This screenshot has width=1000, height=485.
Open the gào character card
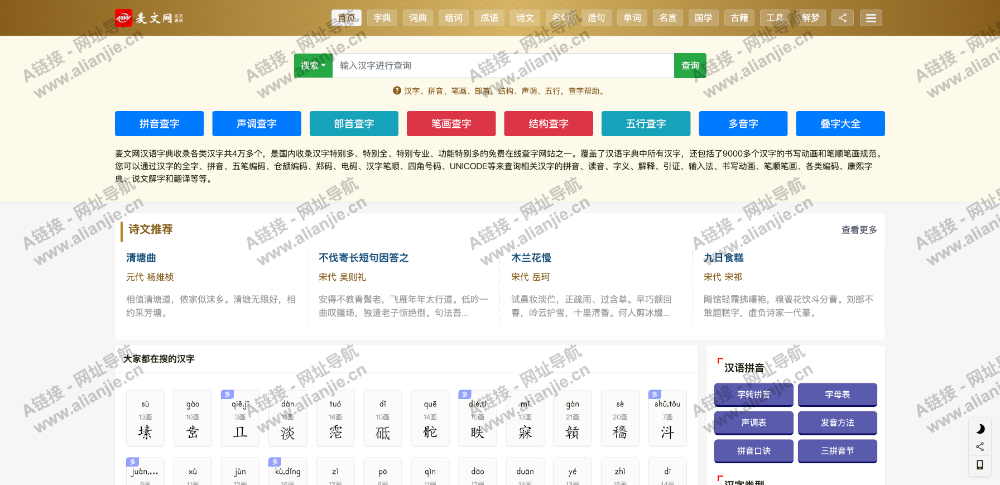point(193,418)
